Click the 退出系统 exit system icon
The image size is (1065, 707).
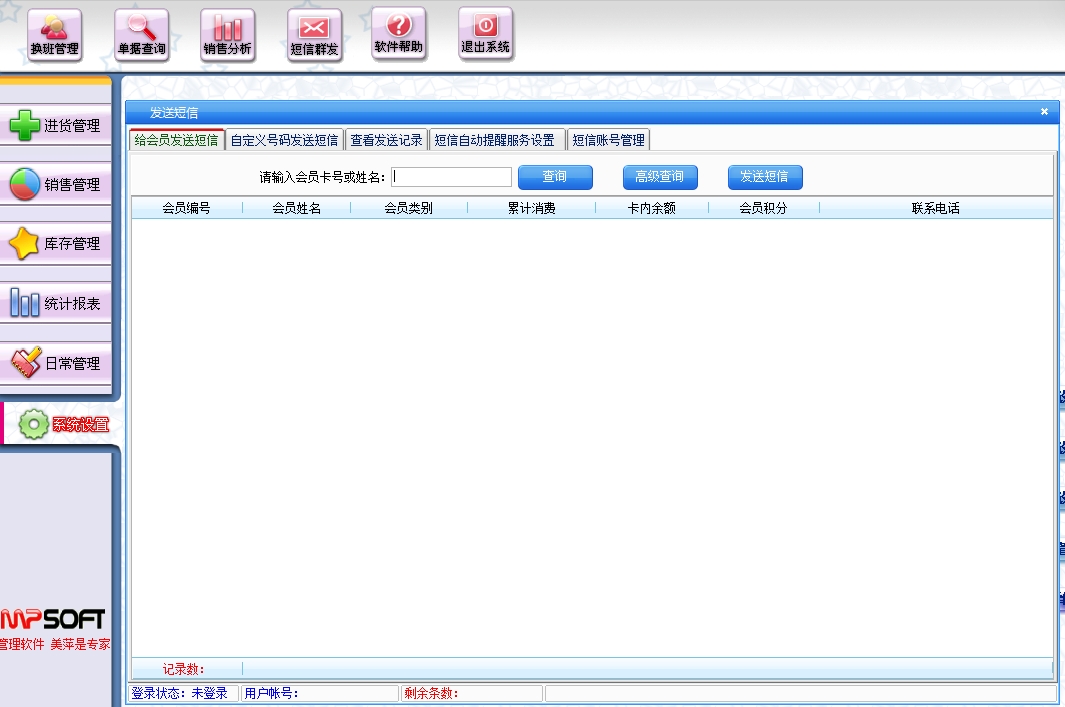click(485, 35)
